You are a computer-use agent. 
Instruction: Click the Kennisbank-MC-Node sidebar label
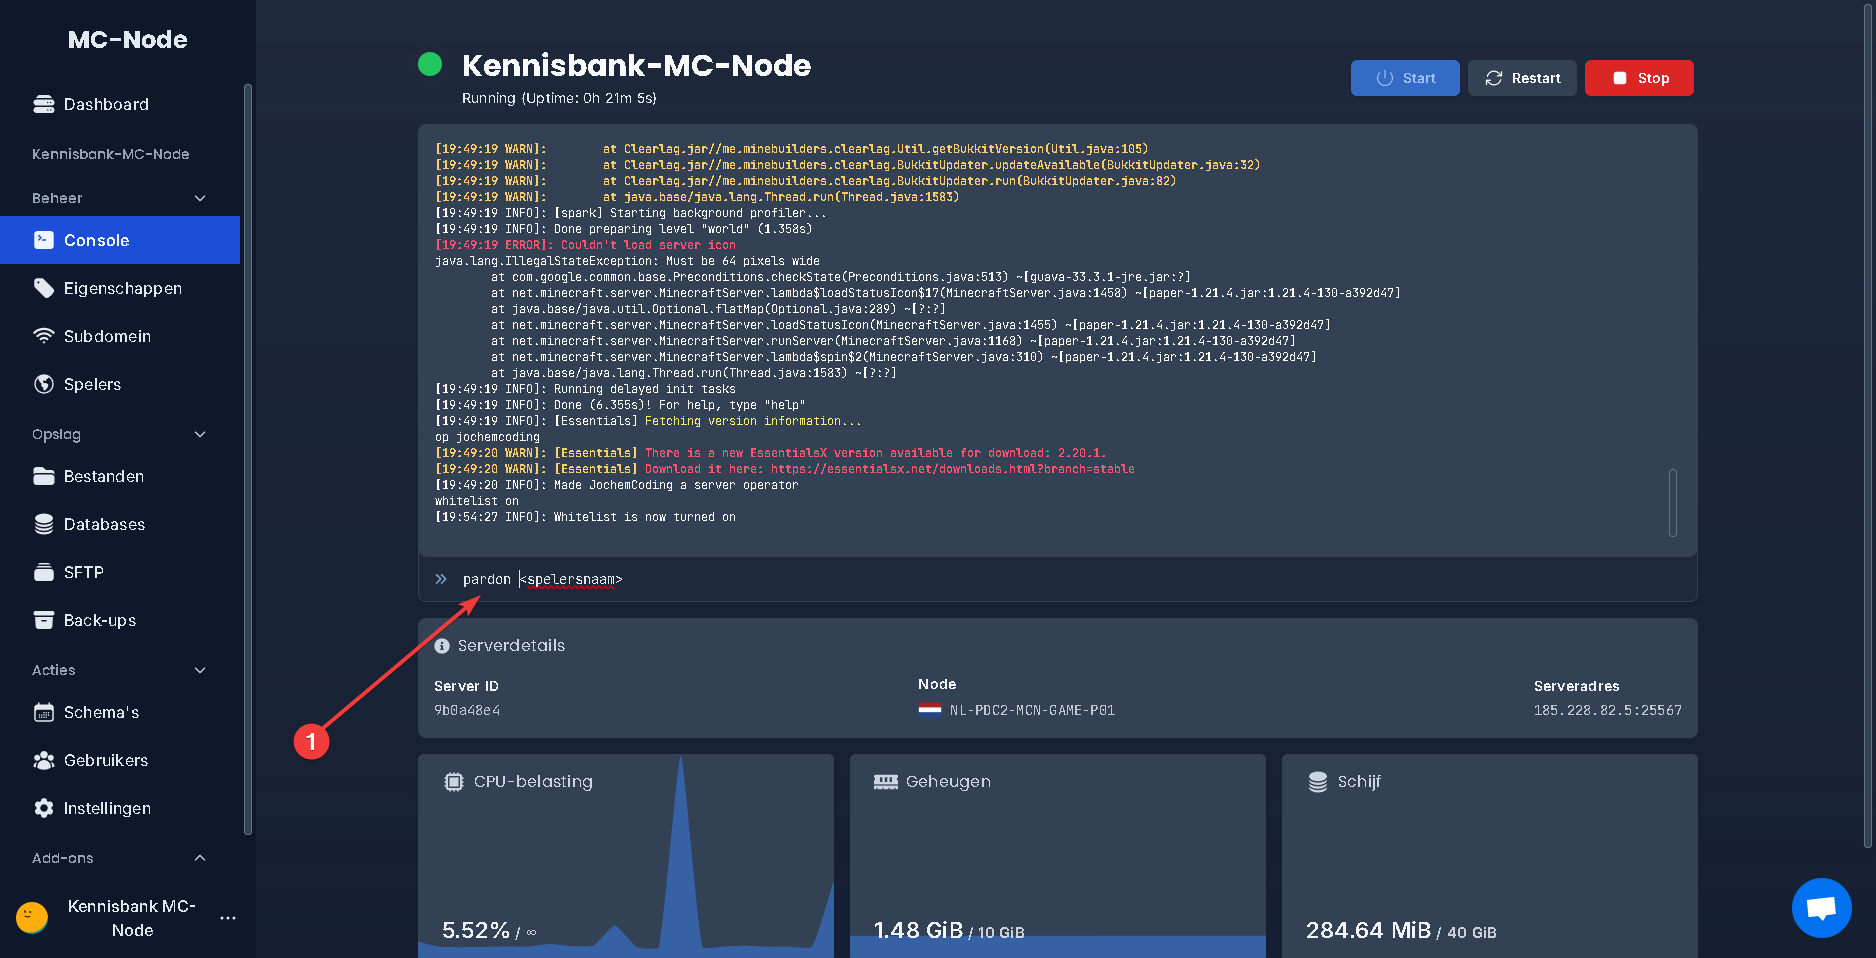(111, 154)
